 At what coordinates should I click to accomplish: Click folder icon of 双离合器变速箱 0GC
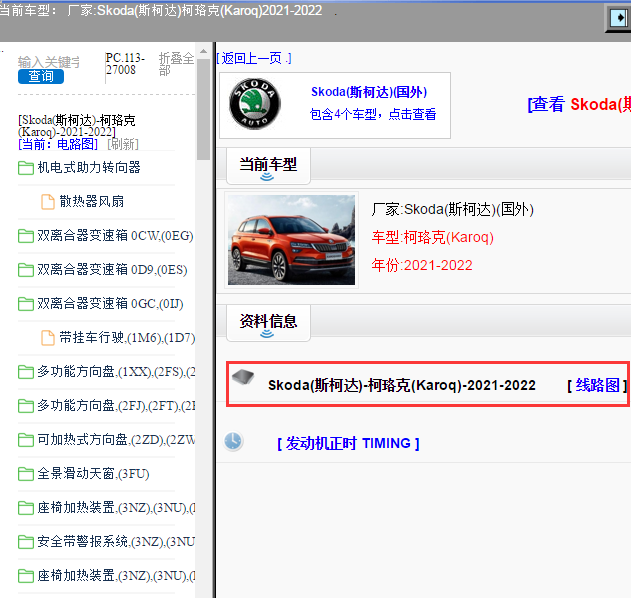[x=26, y=304]
